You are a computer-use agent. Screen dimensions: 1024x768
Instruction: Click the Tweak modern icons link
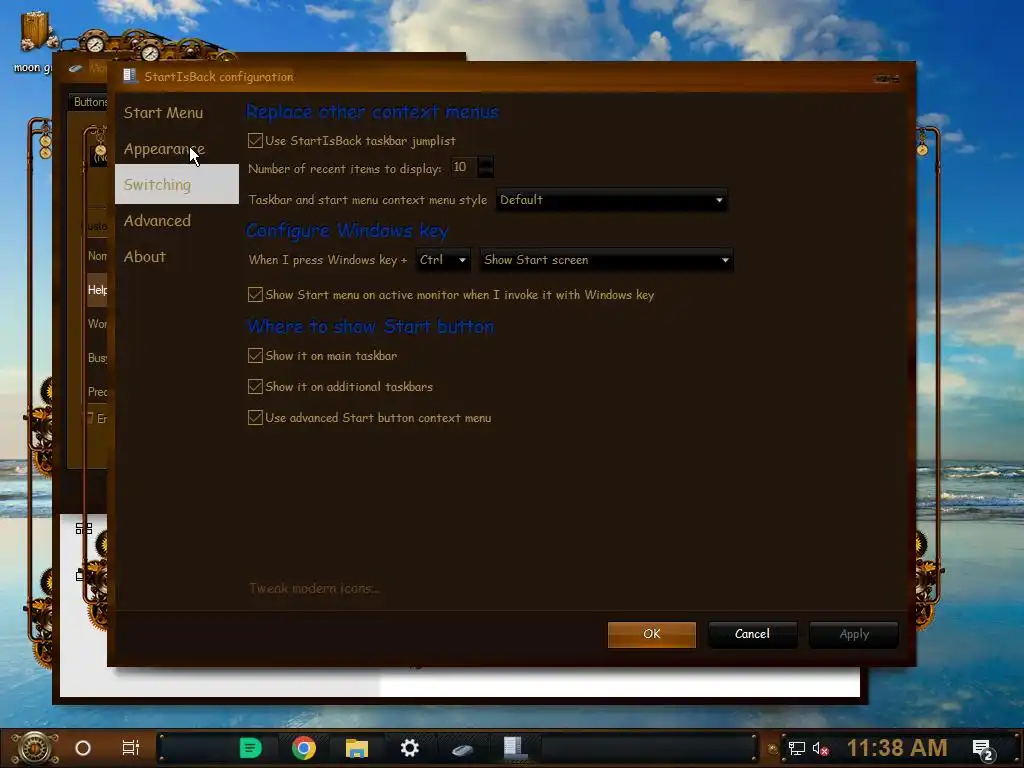(x=314, y=588)
